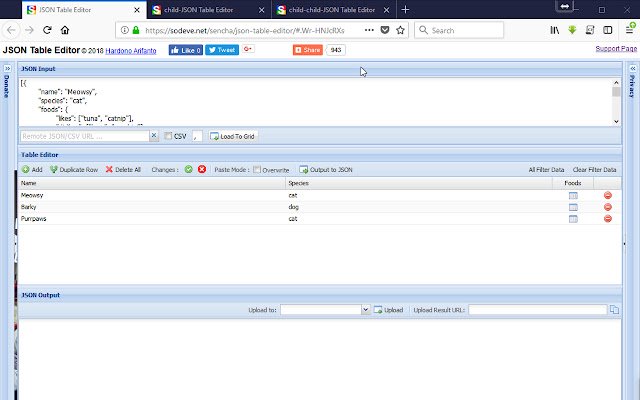
Task: Delete the Barky row with red minus icon
Action: (607, 207)
